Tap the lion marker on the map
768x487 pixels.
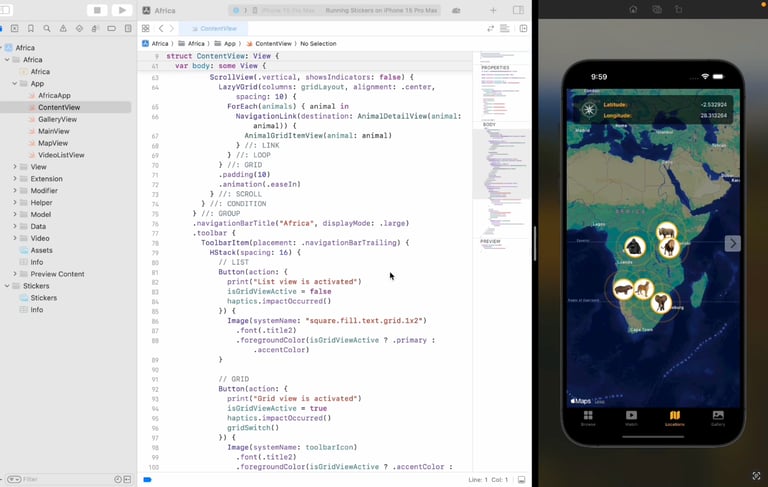[669, 248]
